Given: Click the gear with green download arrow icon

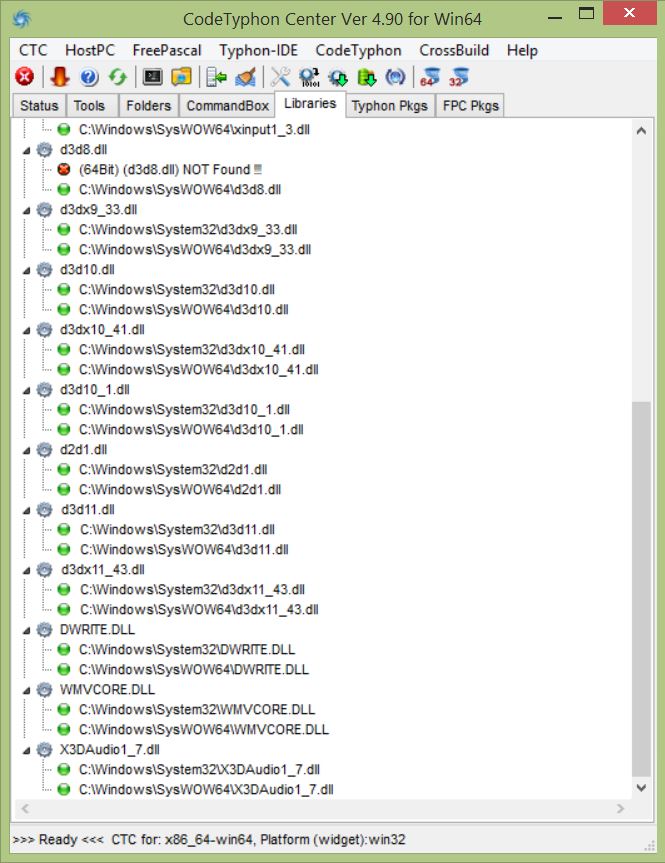Looking at the screenshot, I should point(338,77).
